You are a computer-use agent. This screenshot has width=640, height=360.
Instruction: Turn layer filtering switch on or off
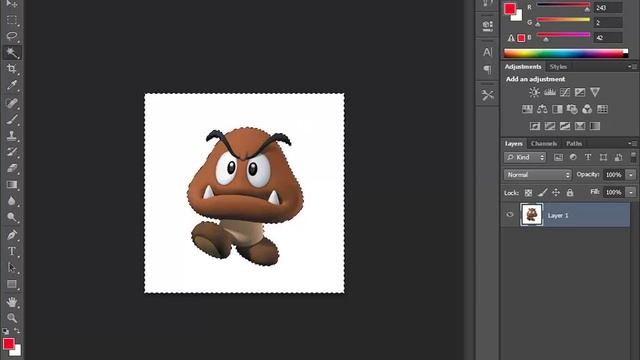pyautogui.click(x=633, y=157)
